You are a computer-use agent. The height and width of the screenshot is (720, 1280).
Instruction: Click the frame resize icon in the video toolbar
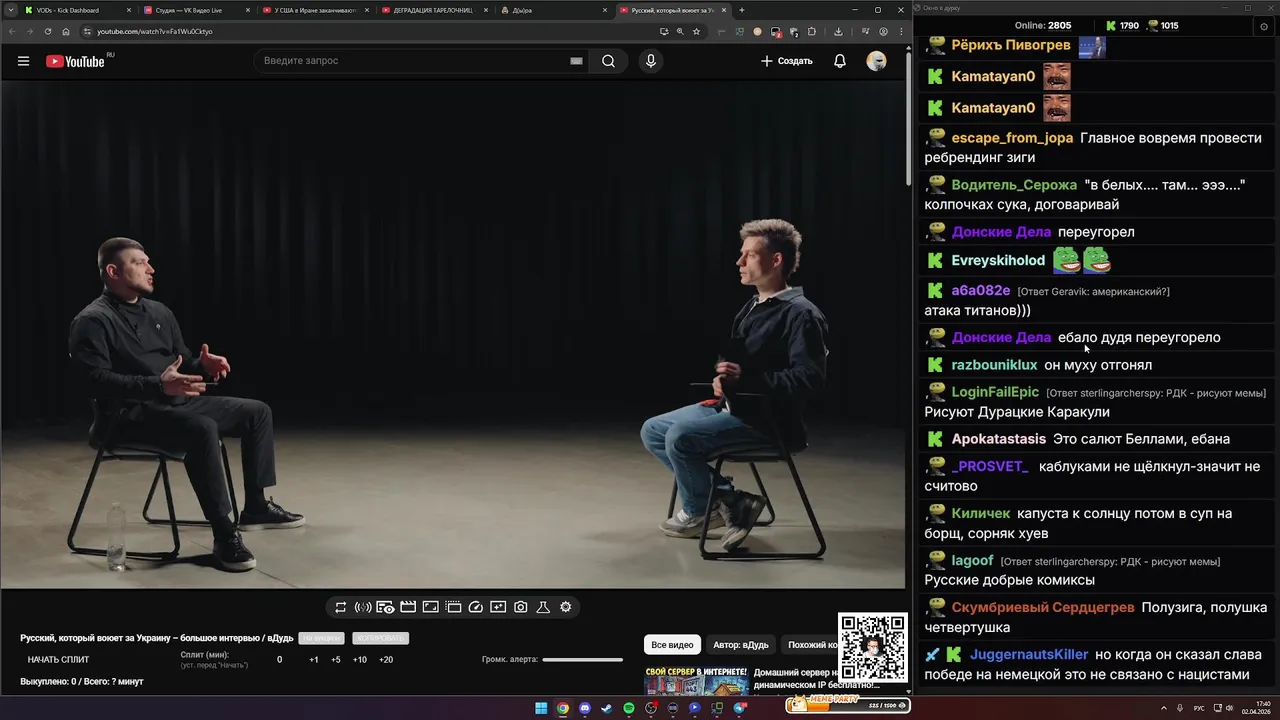point(430,607)
